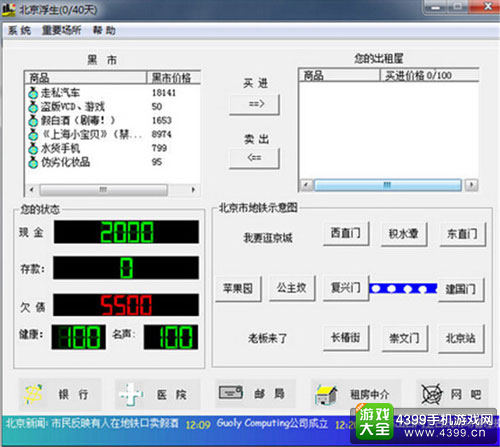Open the 帮助 menu
The height and width of the screenshot is (447, 500).
point(104,30)
